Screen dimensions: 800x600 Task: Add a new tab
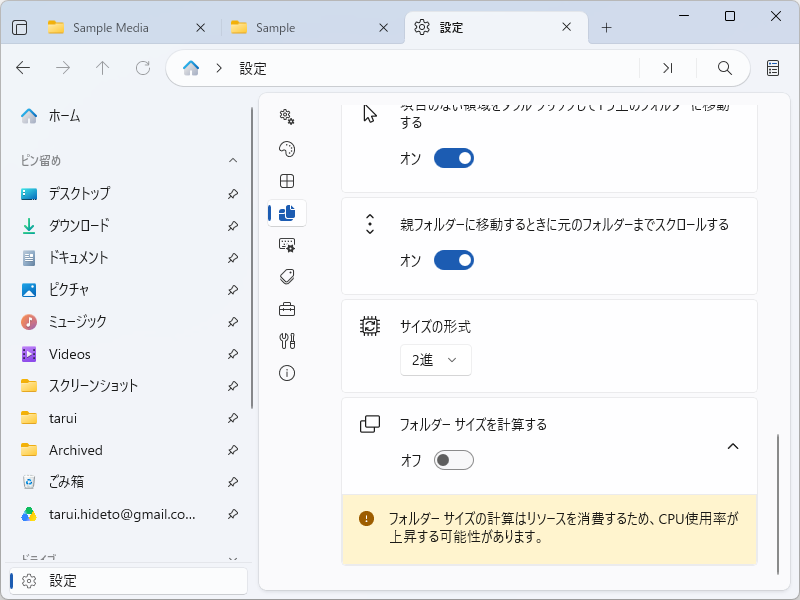pos(606,28)
